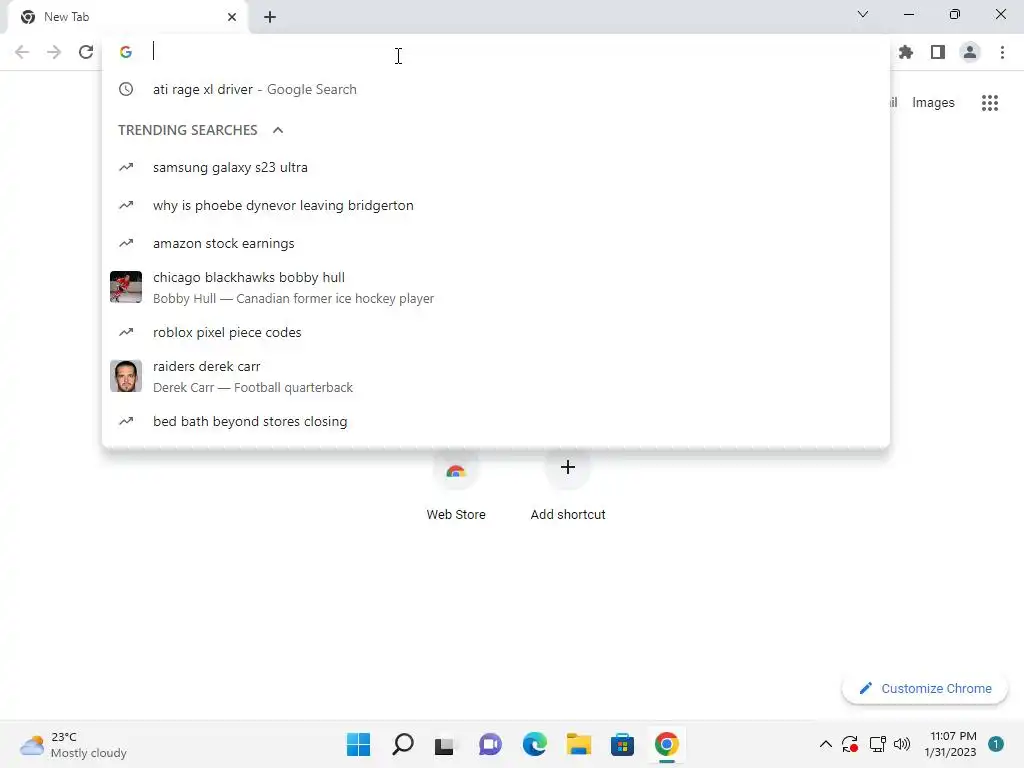Viewport: 1024px width, 768px height.
Task: Choose suggestion samsung galaxy s23 ultra
Action: click(496, 167)
